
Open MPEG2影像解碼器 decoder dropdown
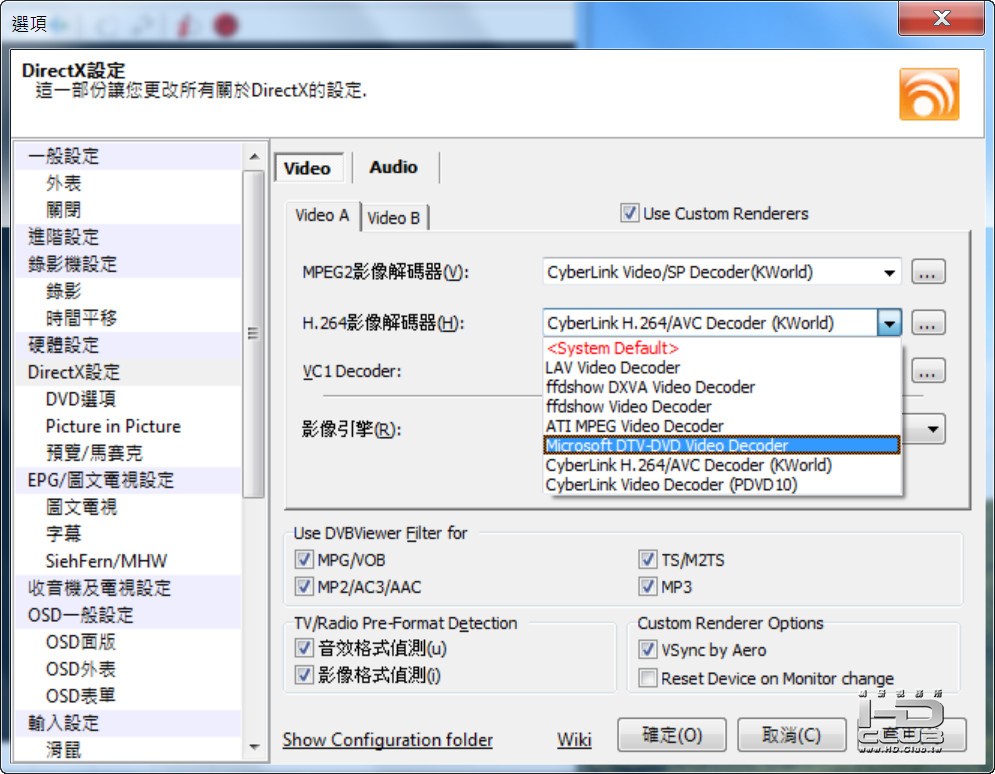[x=890, y=273]
